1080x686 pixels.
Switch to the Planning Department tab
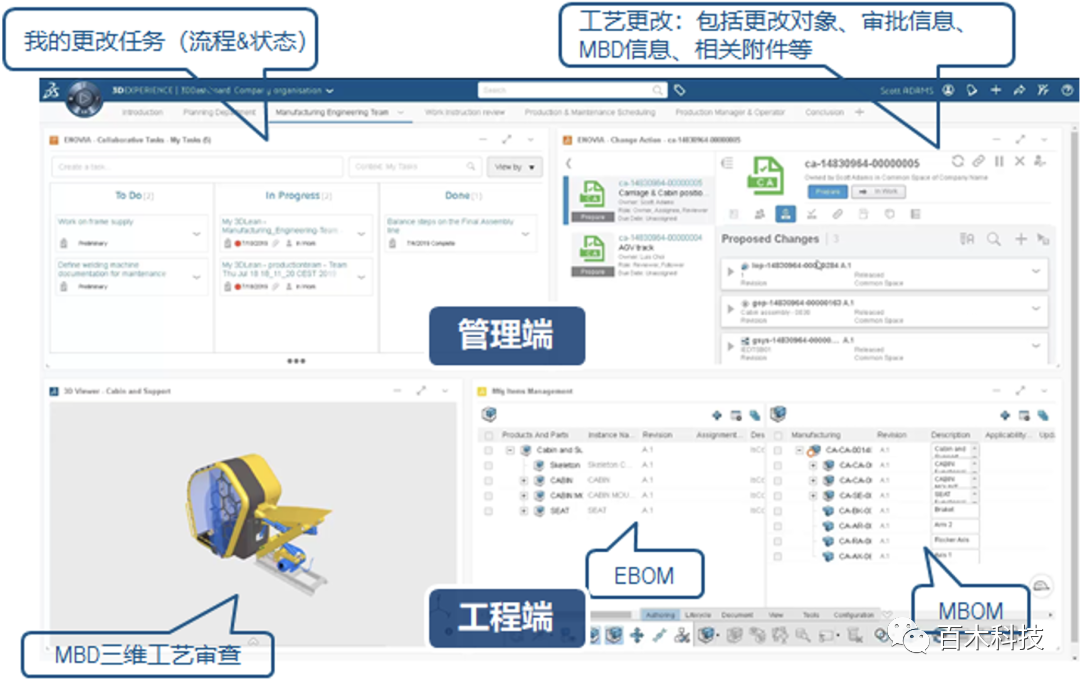(219, 113)
